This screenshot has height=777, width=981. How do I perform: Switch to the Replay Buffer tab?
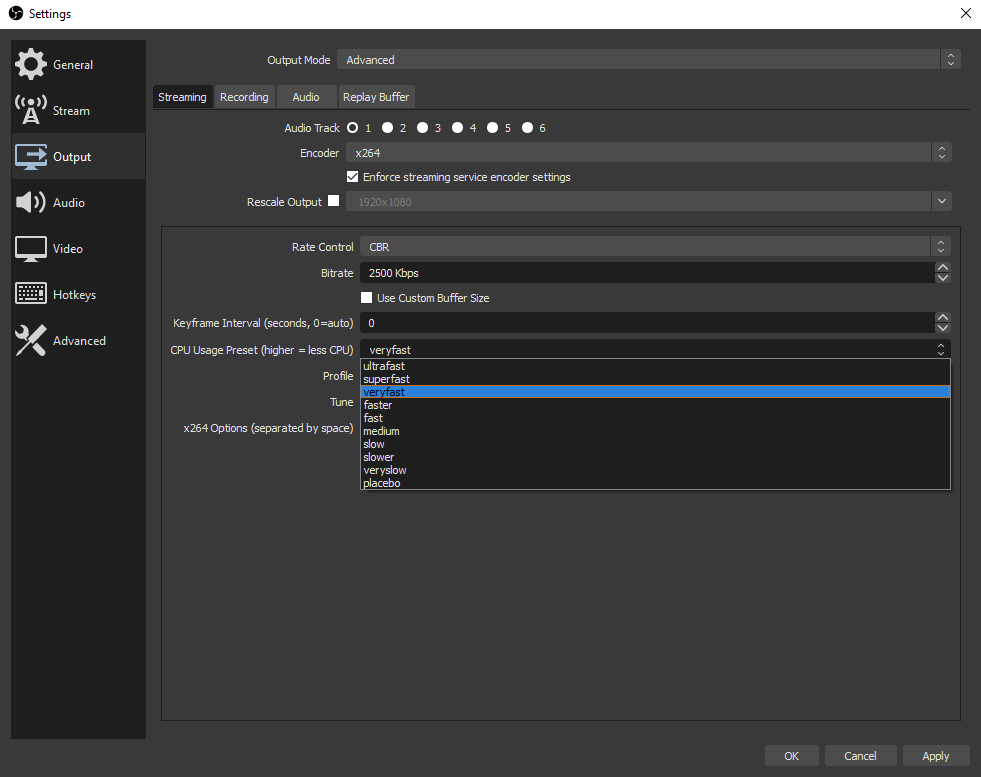(376, 97)
